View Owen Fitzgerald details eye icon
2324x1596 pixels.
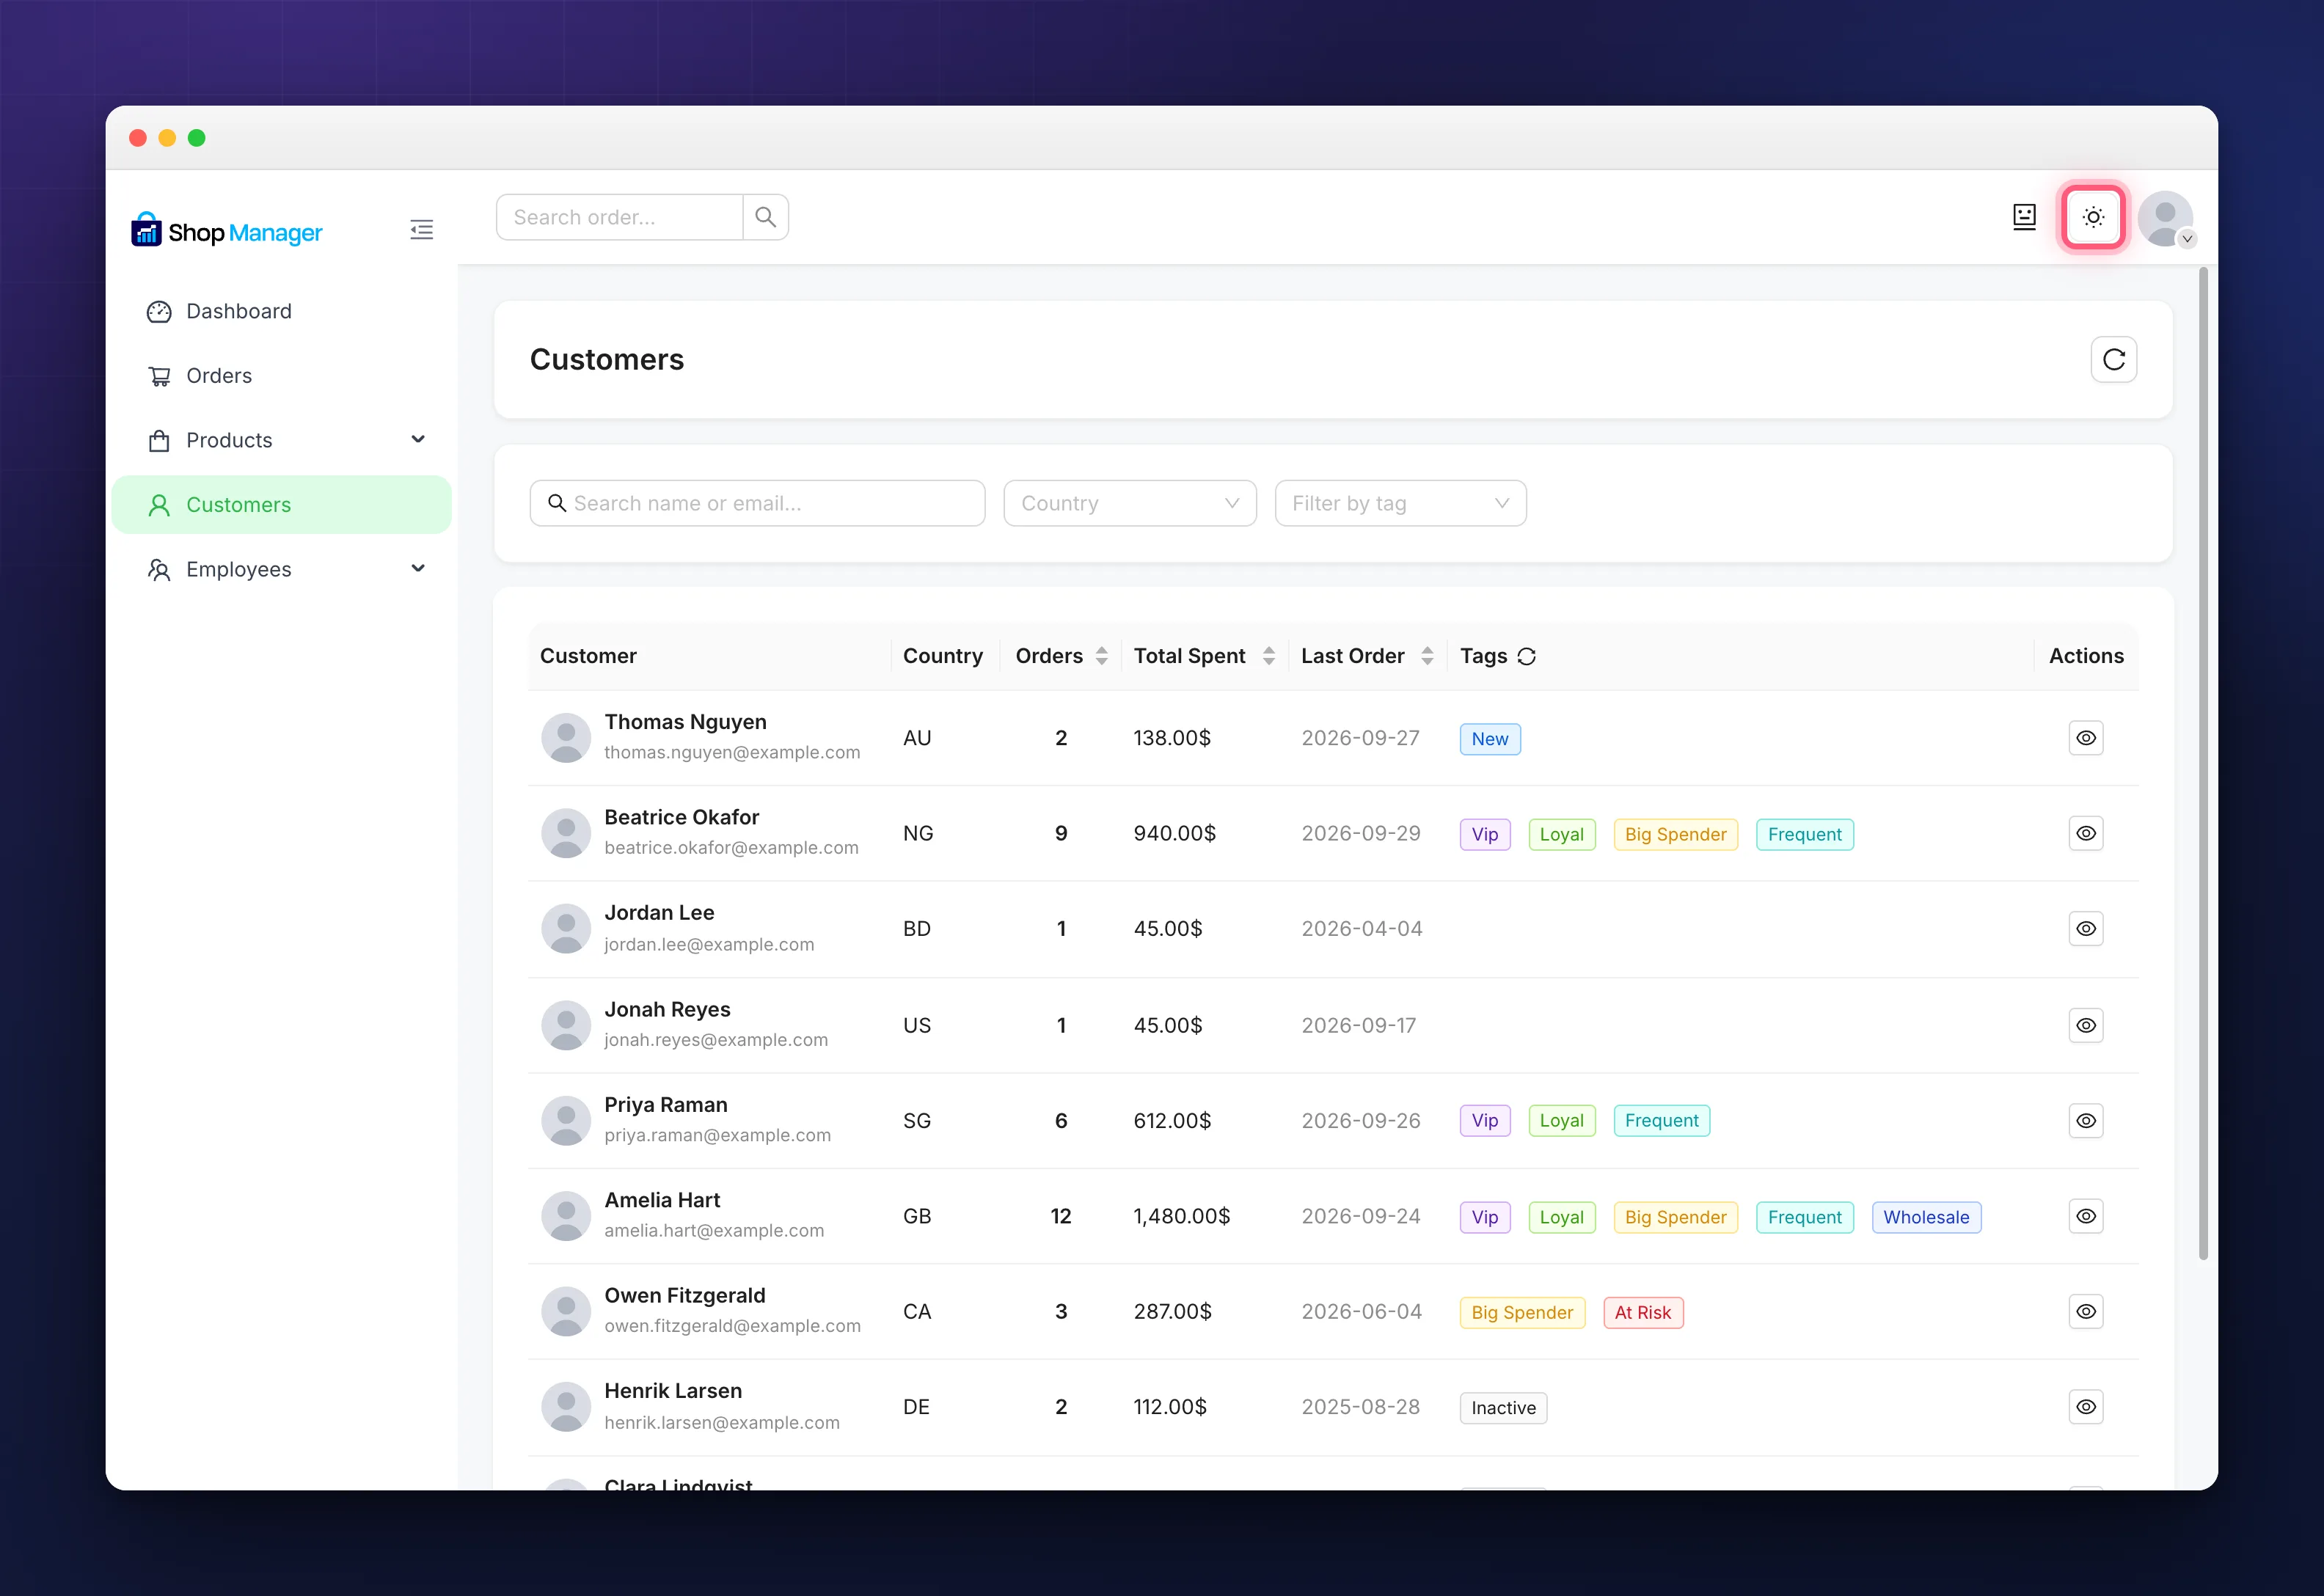point(2085,1311)
